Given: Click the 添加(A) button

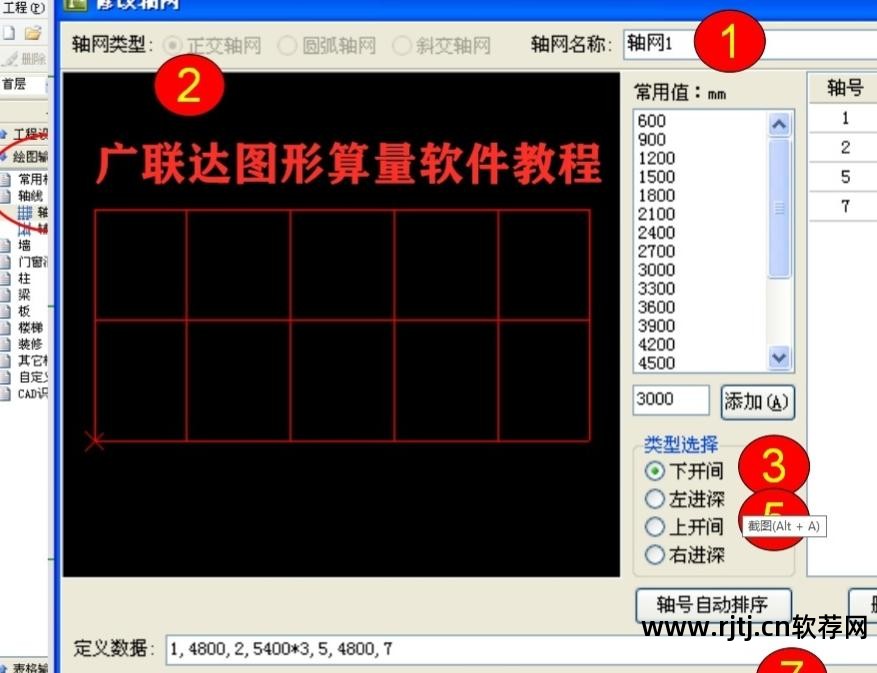Looking at the screenshot, I should coord(757,402).
